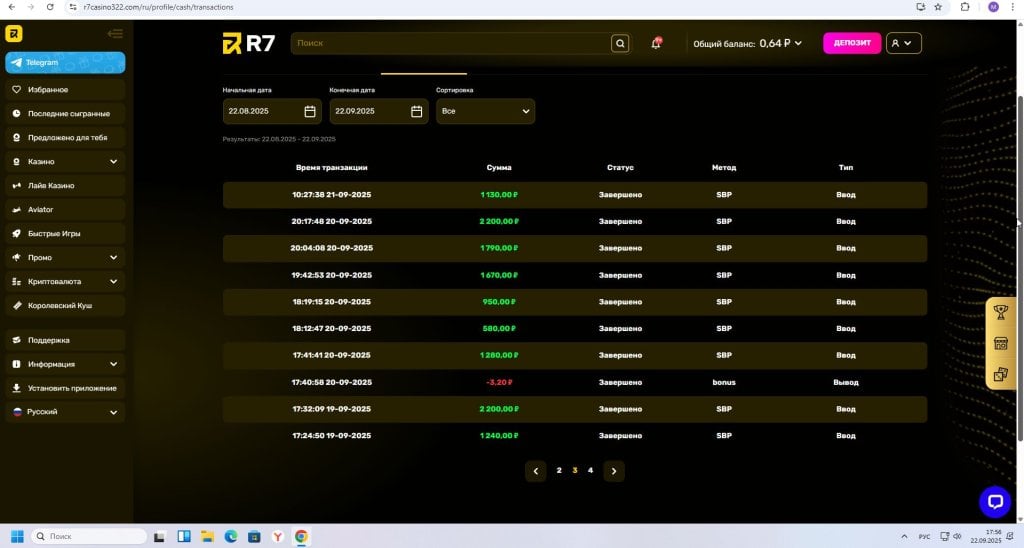Open Последние сыгранные in sidebar
1024x548 pixels.
tap(65, 114)
